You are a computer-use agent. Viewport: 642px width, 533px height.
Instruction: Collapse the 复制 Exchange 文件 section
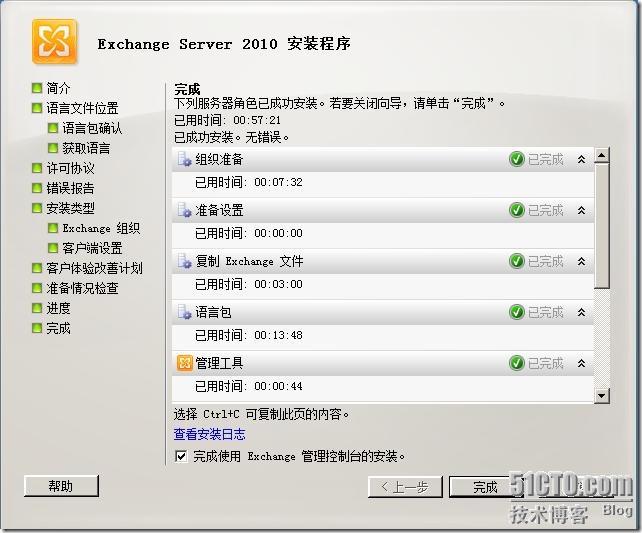(581, 261)
